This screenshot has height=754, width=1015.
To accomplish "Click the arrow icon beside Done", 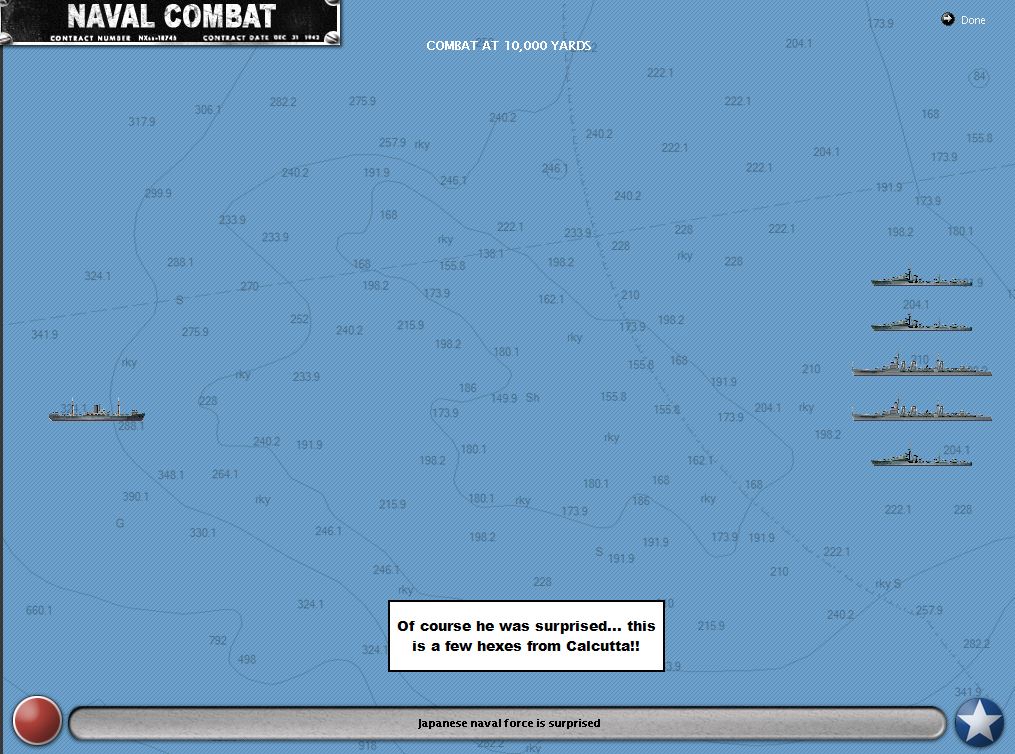I will (948, 19).
